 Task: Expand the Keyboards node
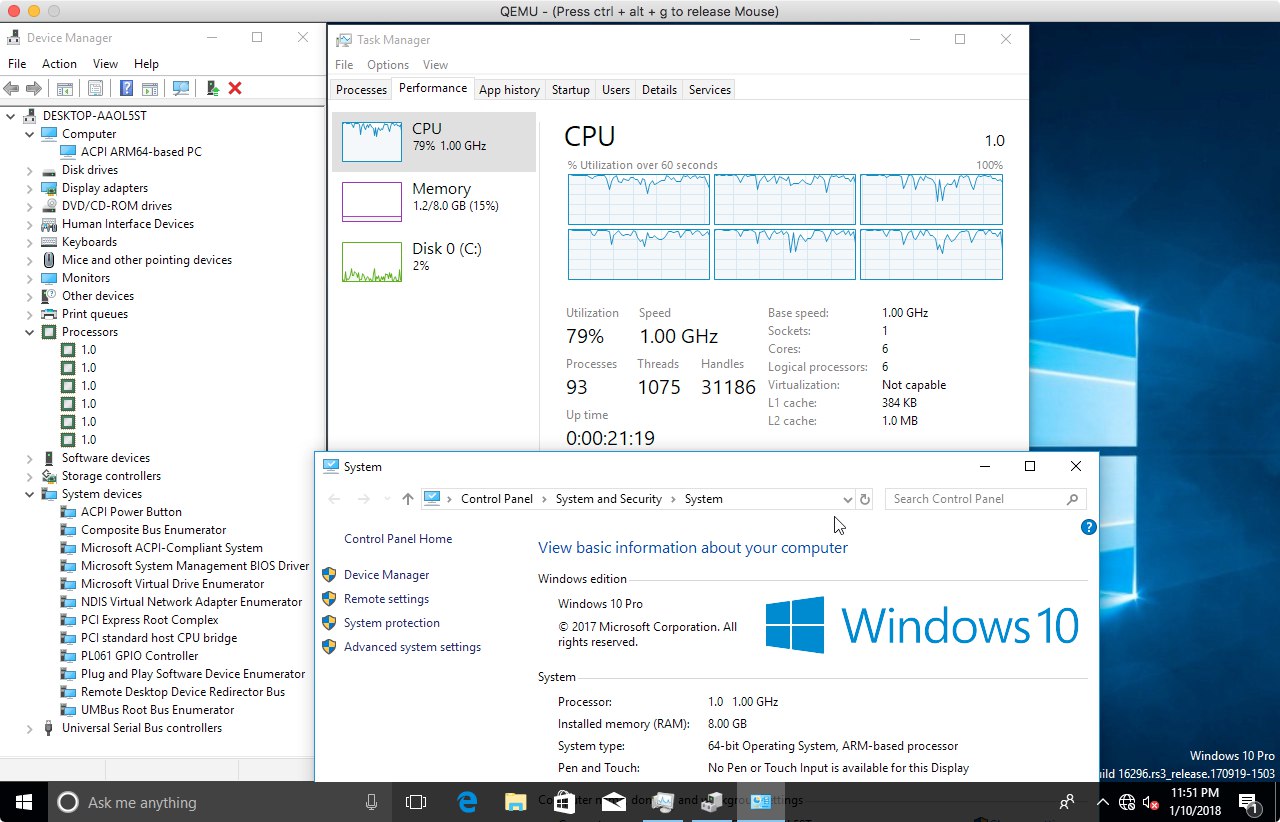[29, 242]
